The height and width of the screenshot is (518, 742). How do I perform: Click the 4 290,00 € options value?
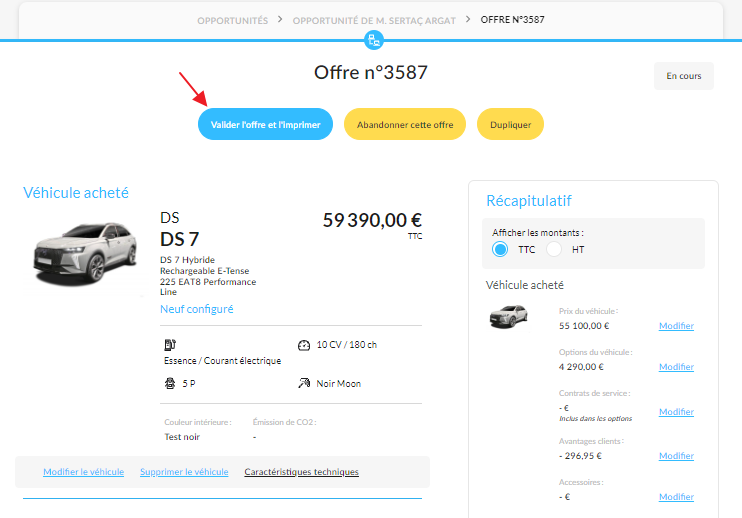[581, 367]
